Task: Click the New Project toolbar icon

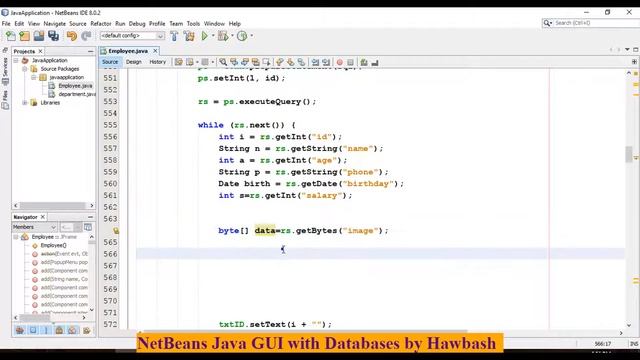Action: point(24,36)
